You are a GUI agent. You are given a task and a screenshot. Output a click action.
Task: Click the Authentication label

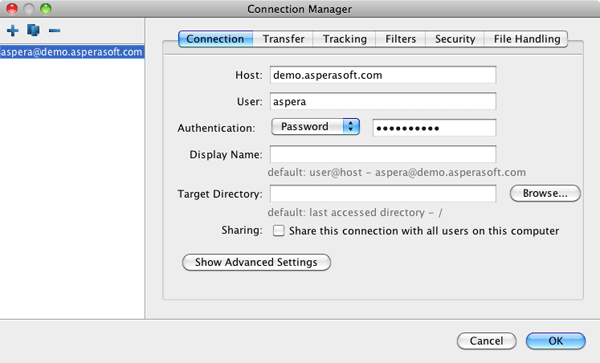pyautogui.click(x=216, y=128)
